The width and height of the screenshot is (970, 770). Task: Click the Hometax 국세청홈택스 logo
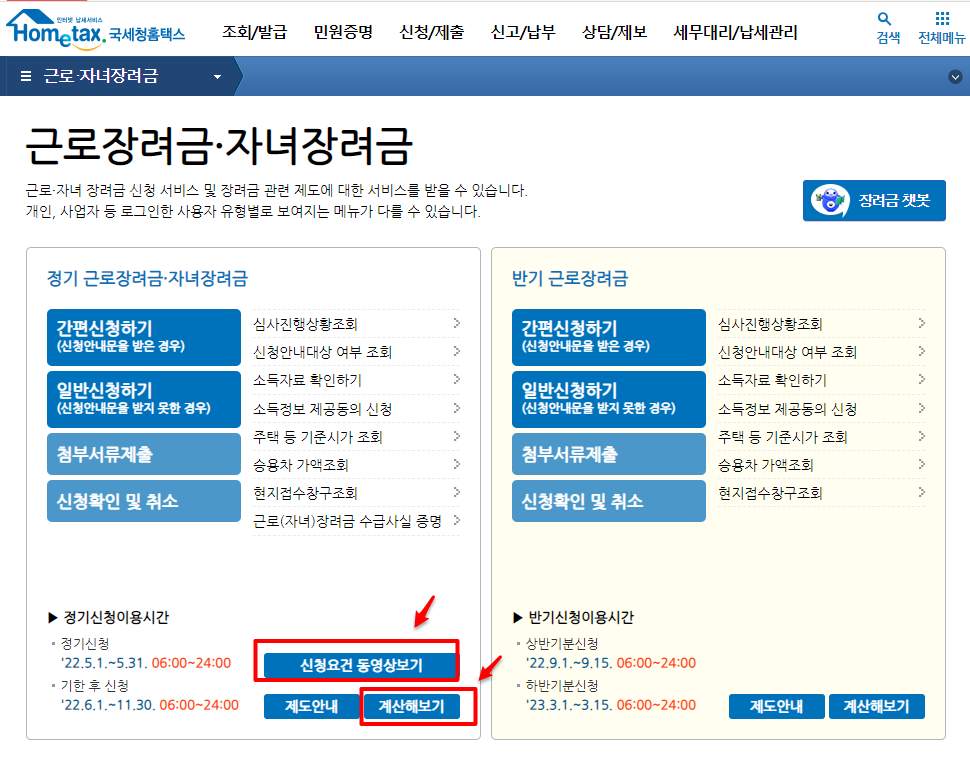95,30
